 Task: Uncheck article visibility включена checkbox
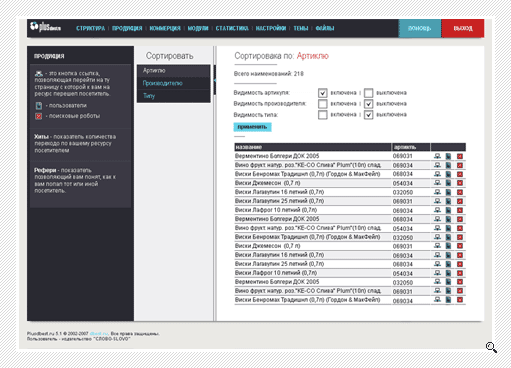click(322, 93)
